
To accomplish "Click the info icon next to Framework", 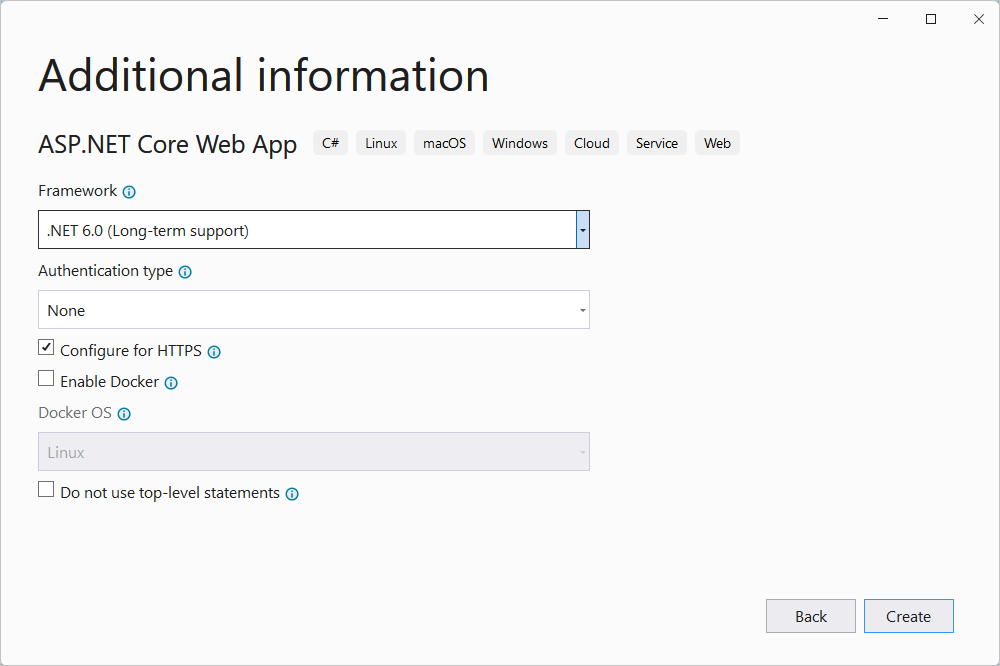I will click(129, 192).
